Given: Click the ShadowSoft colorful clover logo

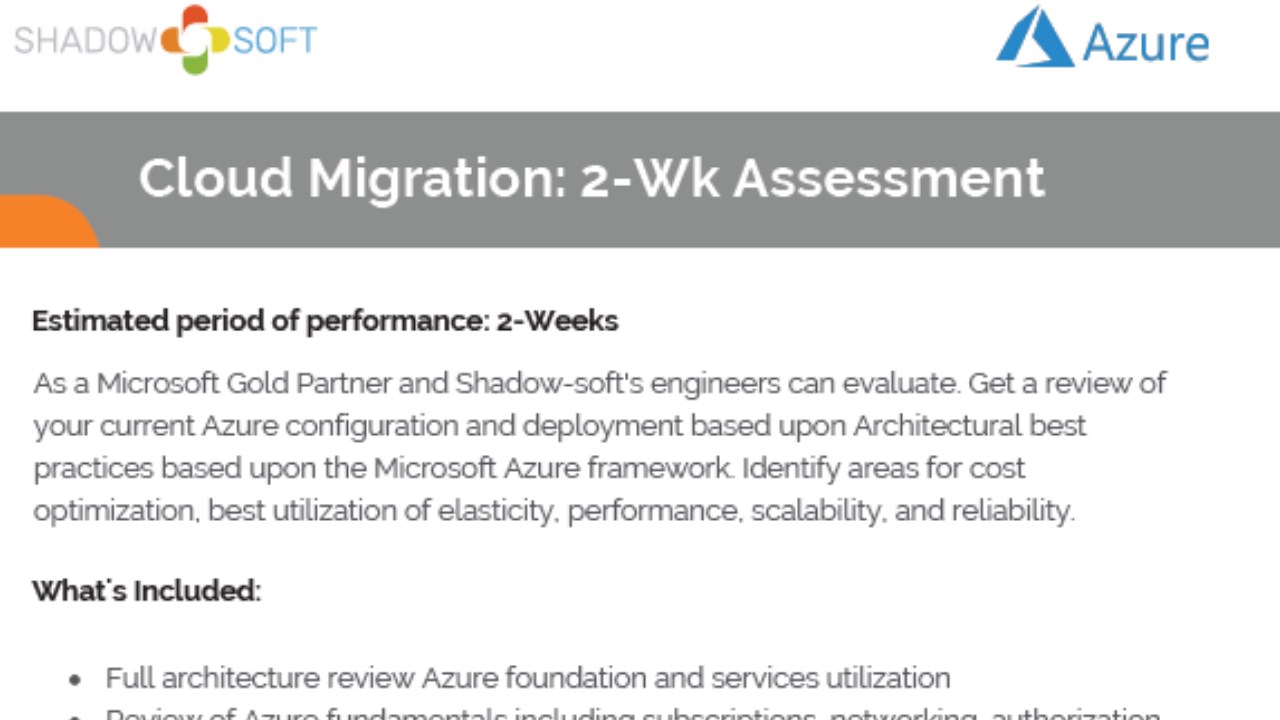Looking at the screenshot, I should [x=195, y=39].
